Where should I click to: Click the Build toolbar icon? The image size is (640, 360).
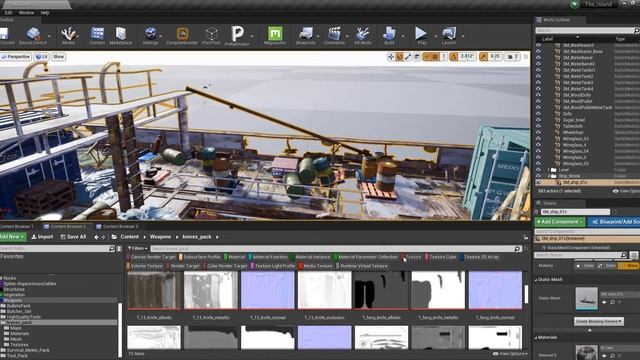tap(389, 36)
